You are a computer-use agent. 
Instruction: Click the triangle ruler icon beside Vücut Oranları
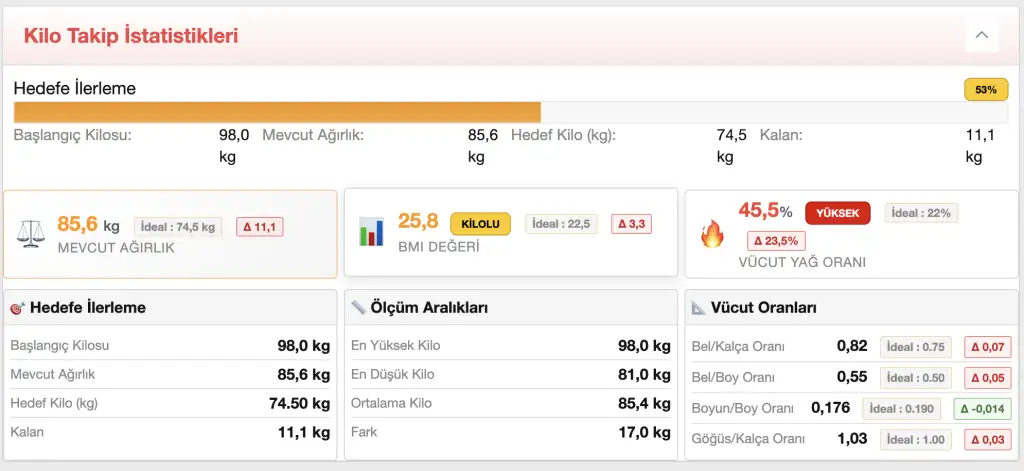coord(698,308)
